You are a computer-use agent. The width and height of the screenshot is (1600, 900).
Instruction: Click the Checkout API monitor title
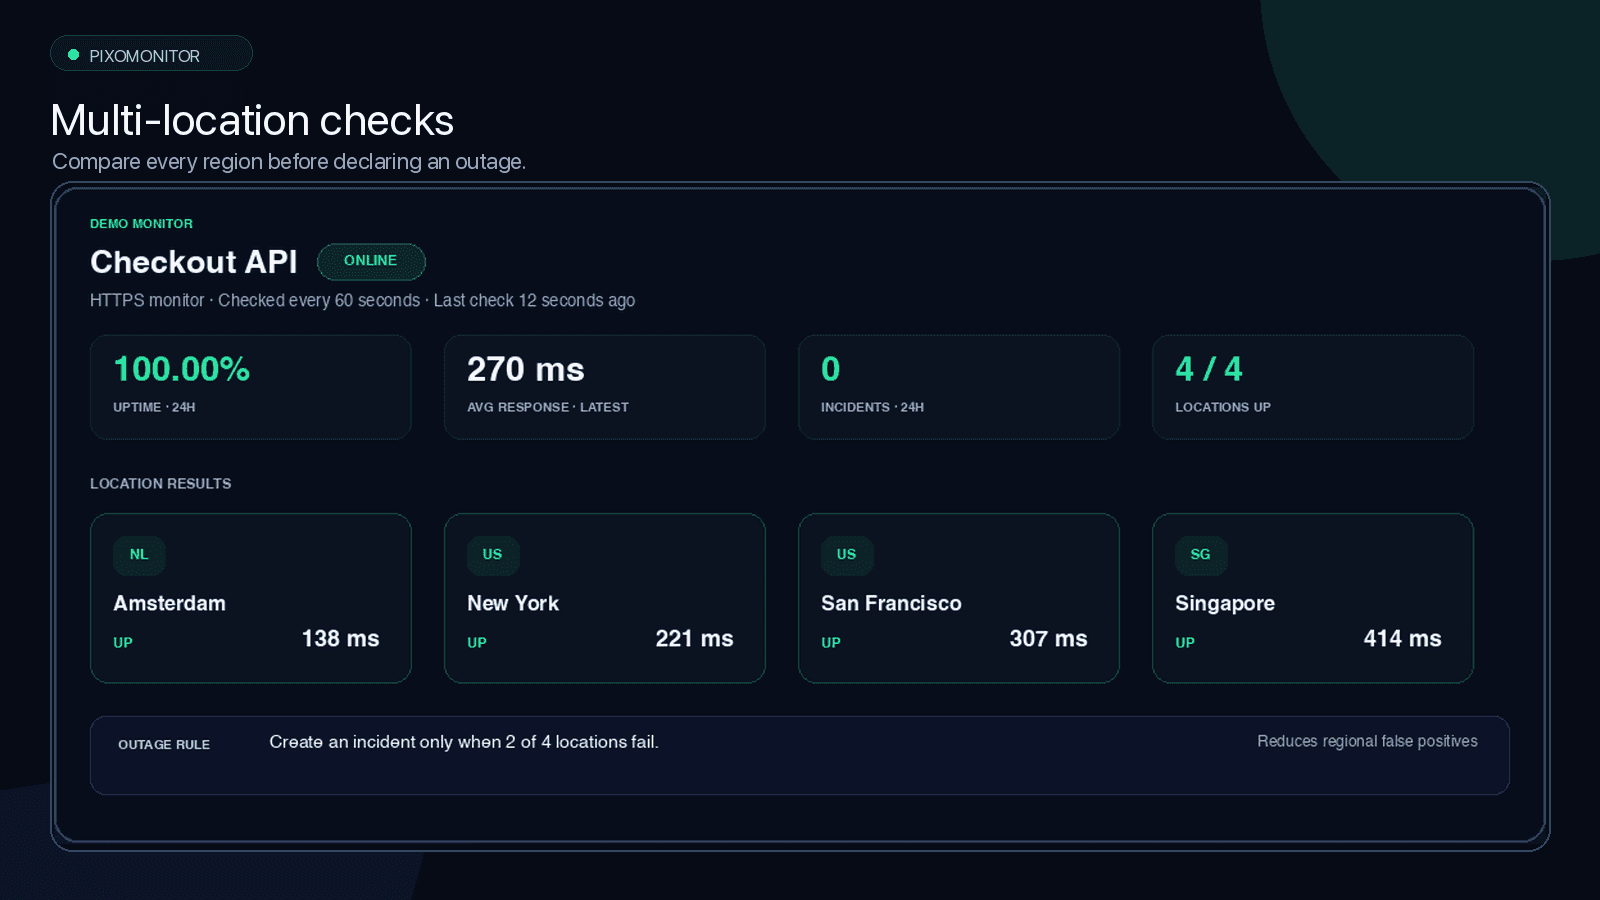194,262
